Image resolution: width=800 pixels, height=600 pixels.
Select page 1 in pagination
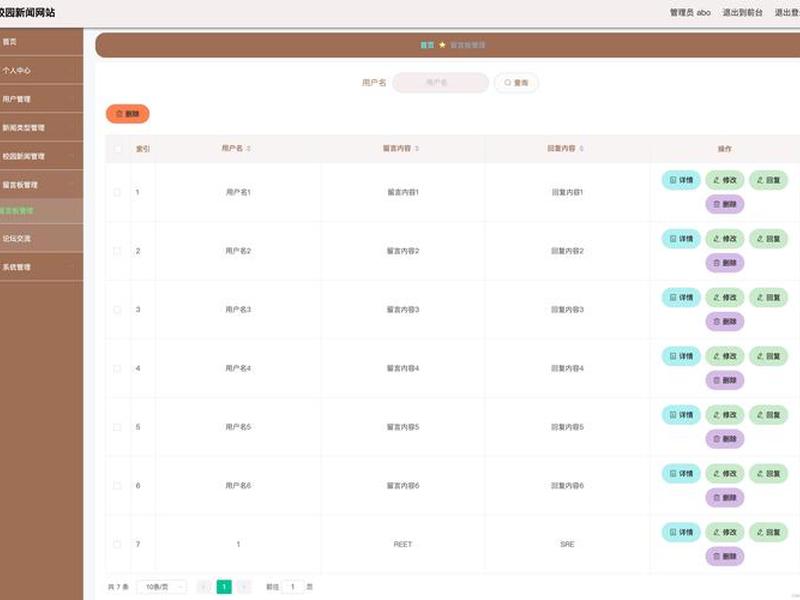point(224,587)
